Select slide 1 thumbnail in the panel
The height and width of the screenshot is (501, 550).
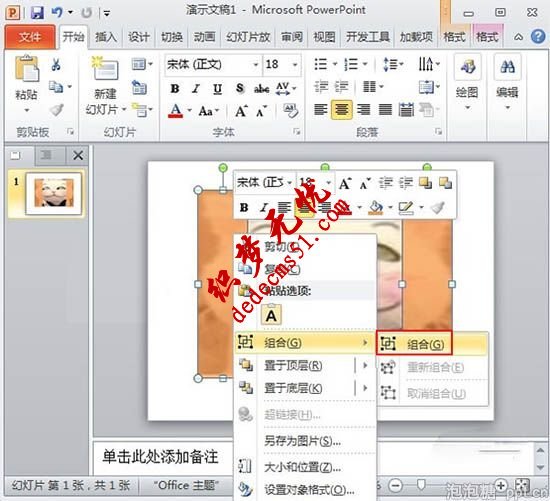[x=54, y=193]
